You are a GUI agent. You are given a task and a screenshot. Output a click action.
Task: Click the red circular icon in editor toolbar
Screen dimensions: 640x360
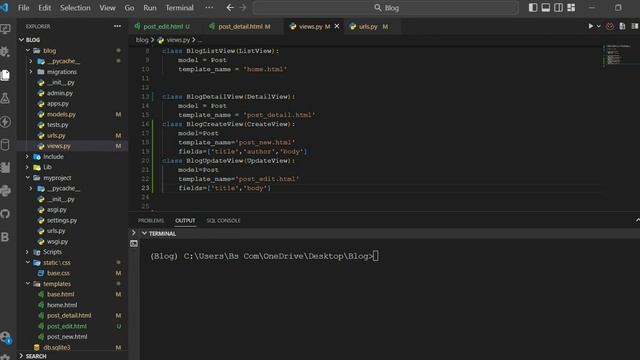[610, 26]
